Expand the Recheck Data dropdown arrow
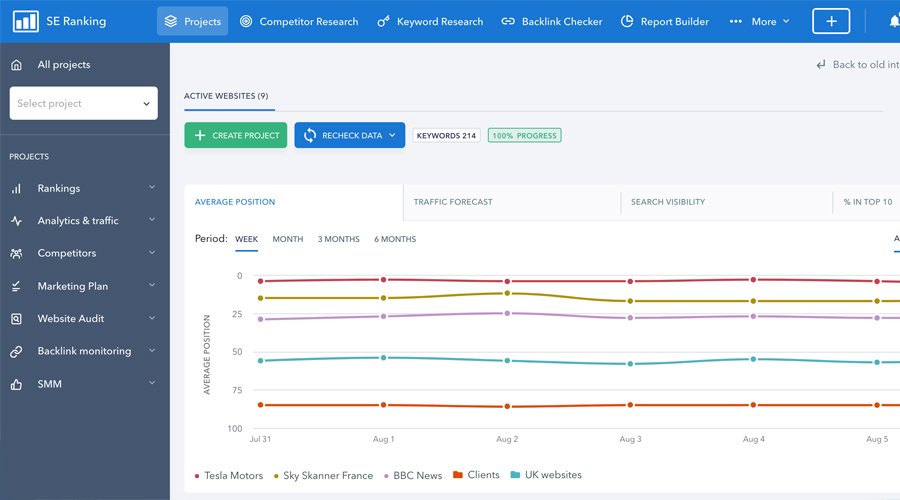This screenshot has width=900, height=500. (392, 135)
